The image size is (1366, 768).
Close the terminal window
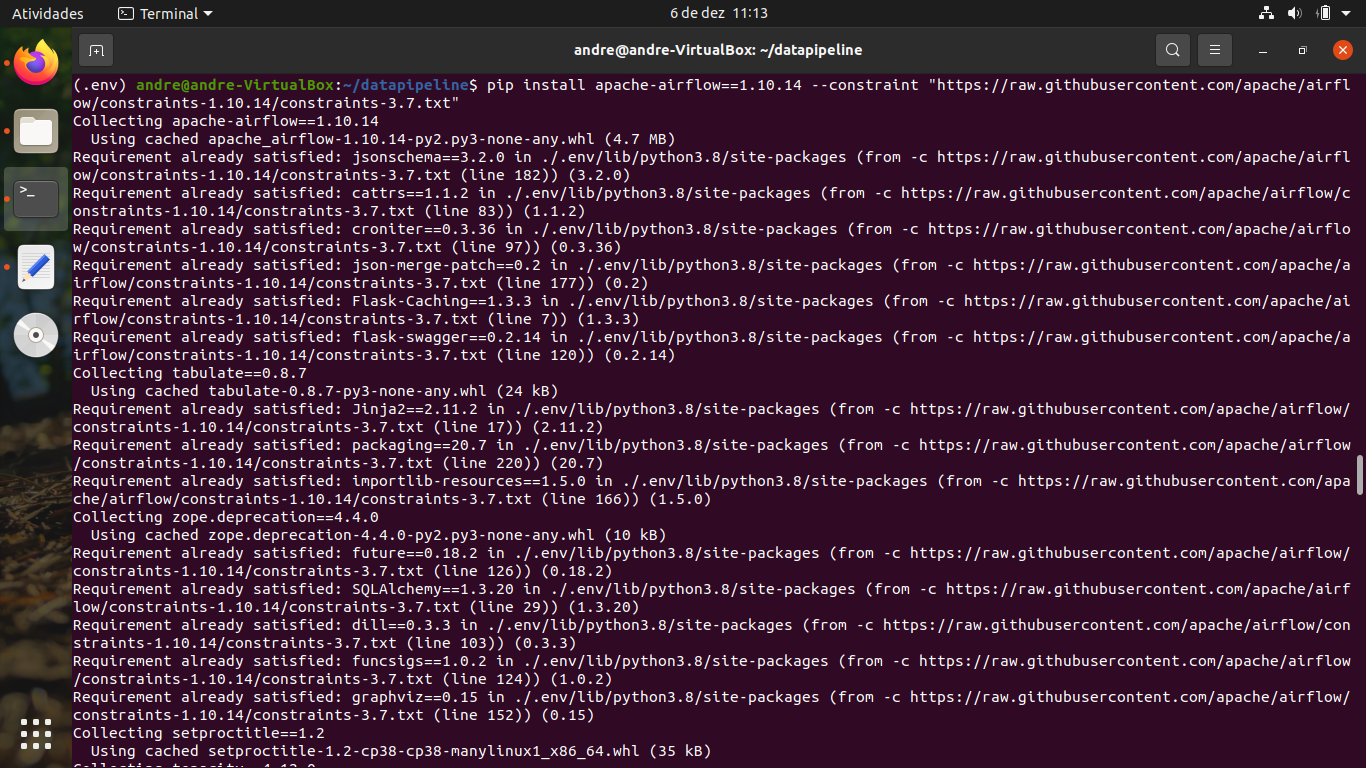tap(1342, 50)
